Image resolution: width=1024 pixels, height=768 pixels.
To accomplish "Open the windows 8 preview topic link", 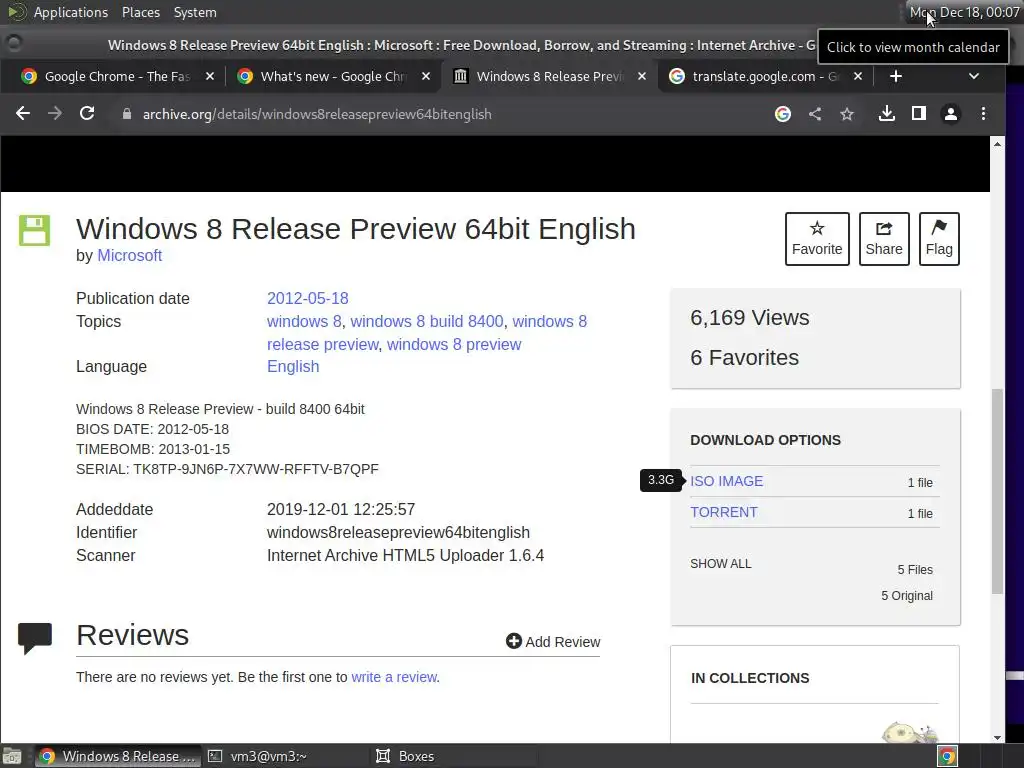I will [454, 344].
